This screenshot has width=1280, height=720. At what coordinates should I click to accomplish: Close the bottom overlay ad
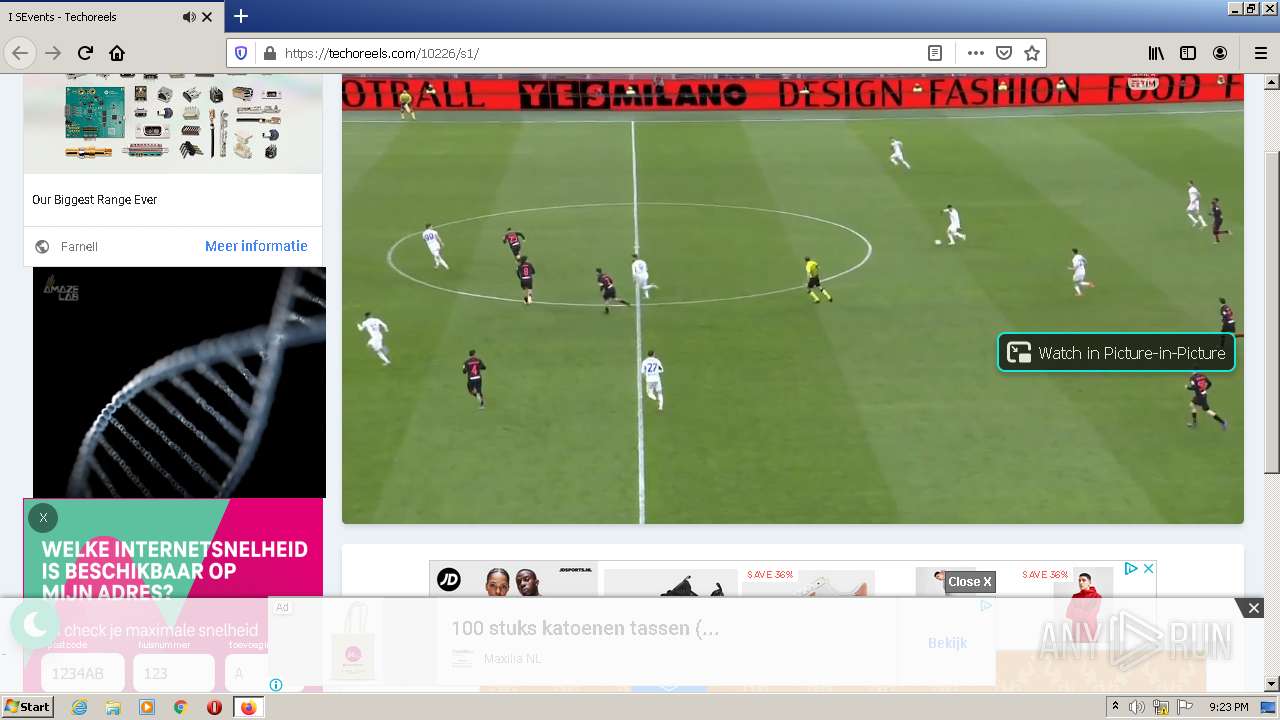(1253, 608)
